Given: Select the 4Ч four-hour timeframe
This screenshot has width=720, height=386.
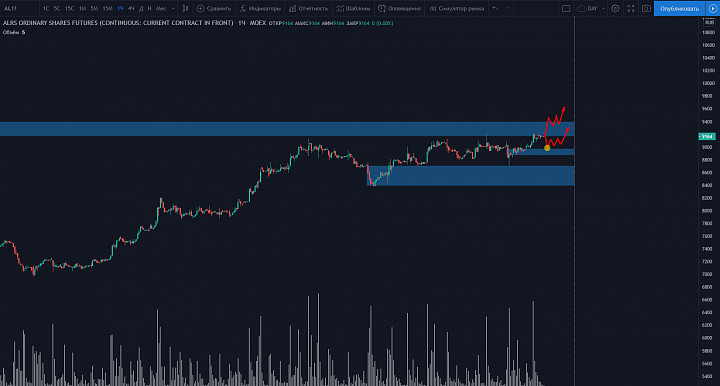Looking at the screenshot, I should (131, 8).
